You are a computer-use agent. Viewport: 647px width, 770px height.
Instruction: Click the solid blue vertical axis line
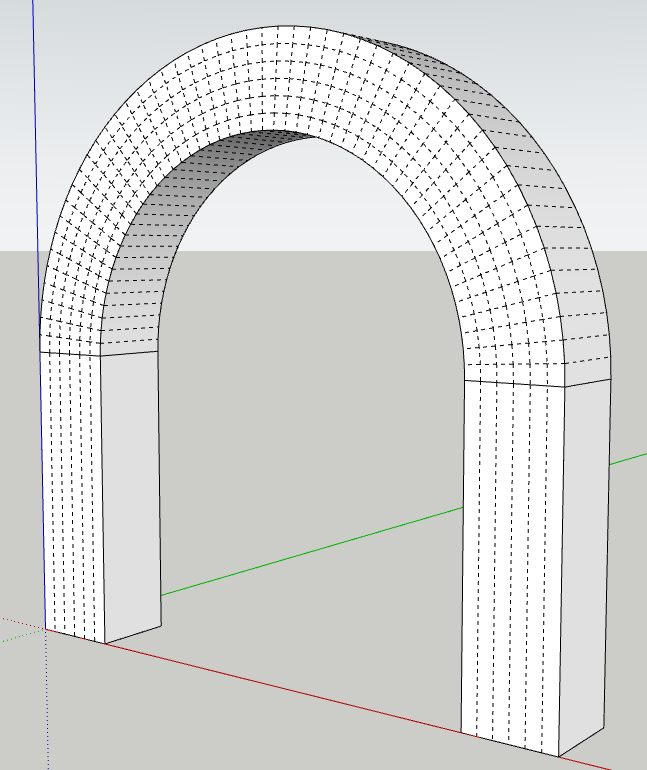(x=36, y=150)
